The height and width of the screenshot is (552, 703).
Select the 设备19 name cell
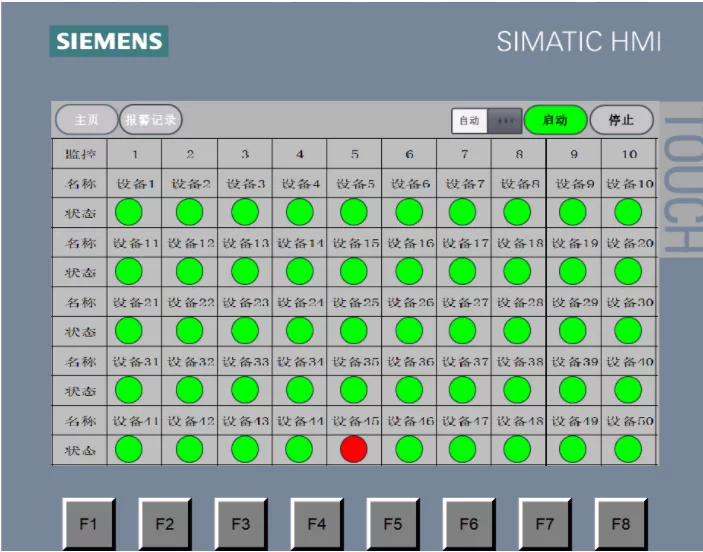click(574, 243)
